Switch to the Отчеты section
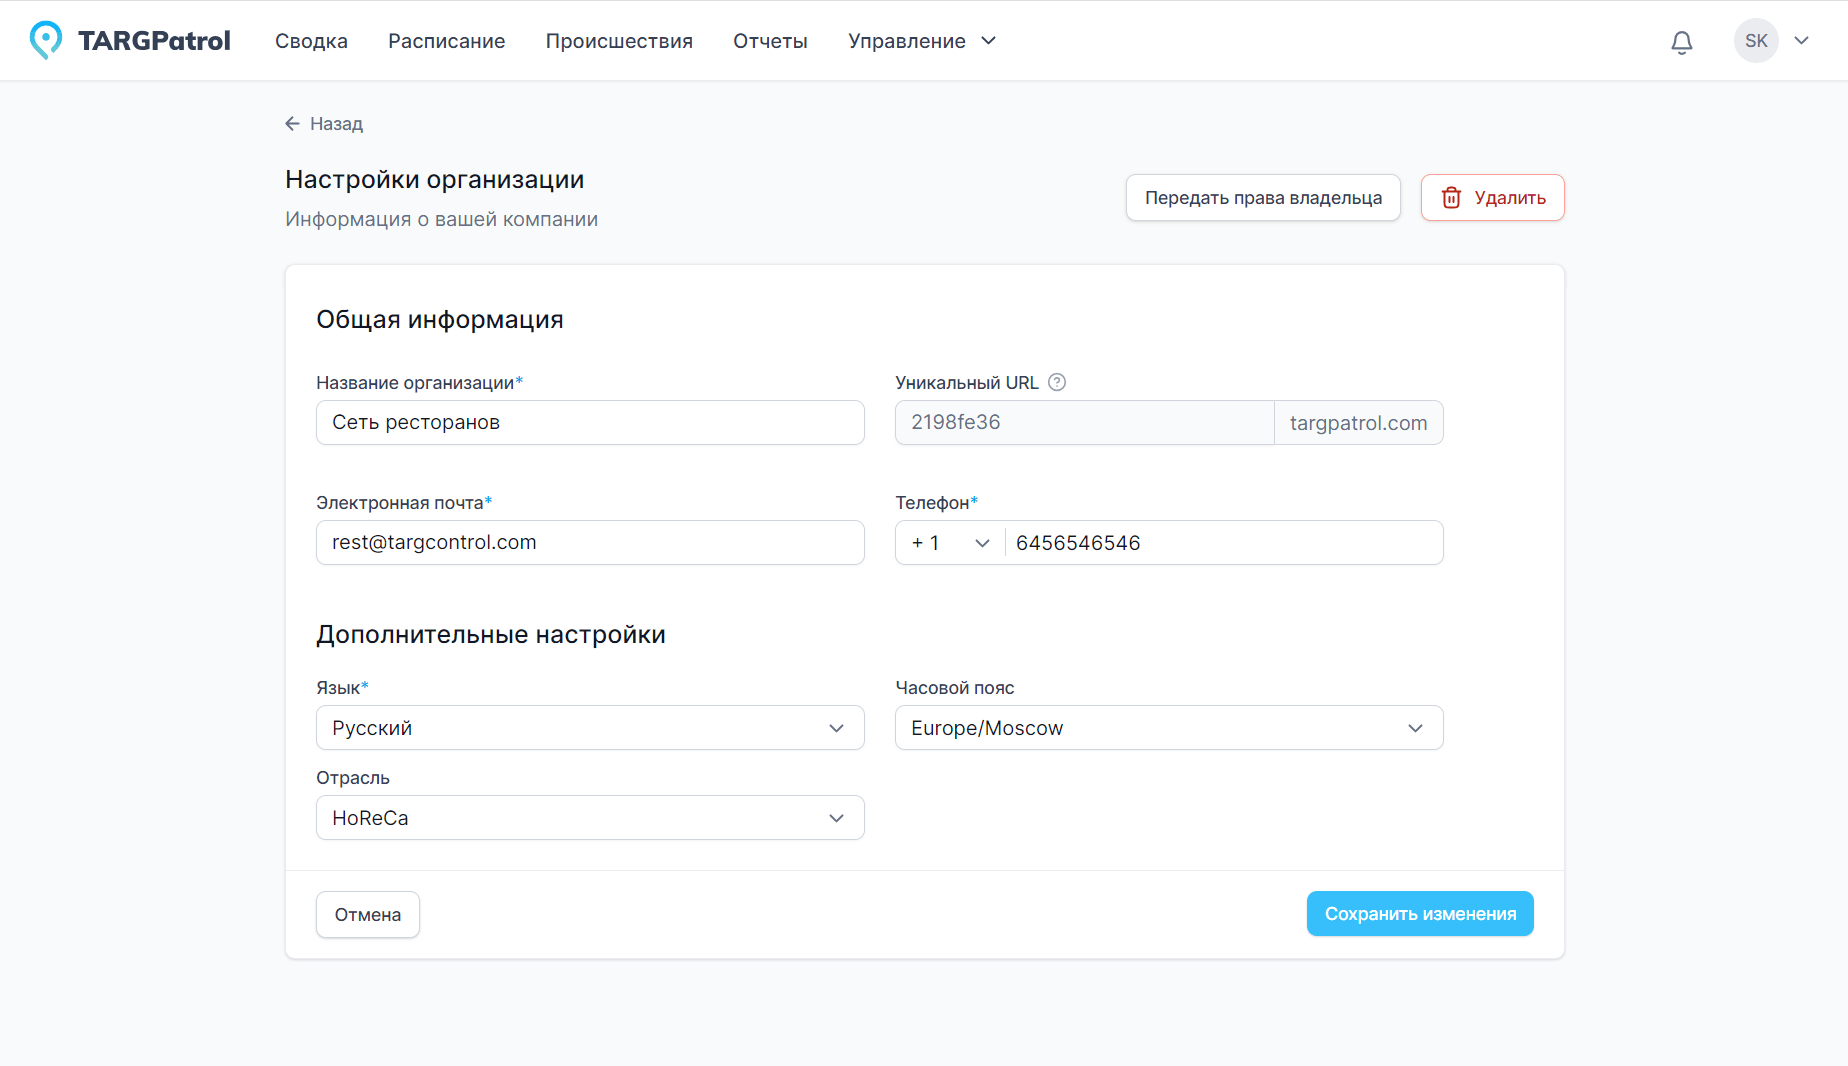1848x1066 pixels. (x=770, y=41)
